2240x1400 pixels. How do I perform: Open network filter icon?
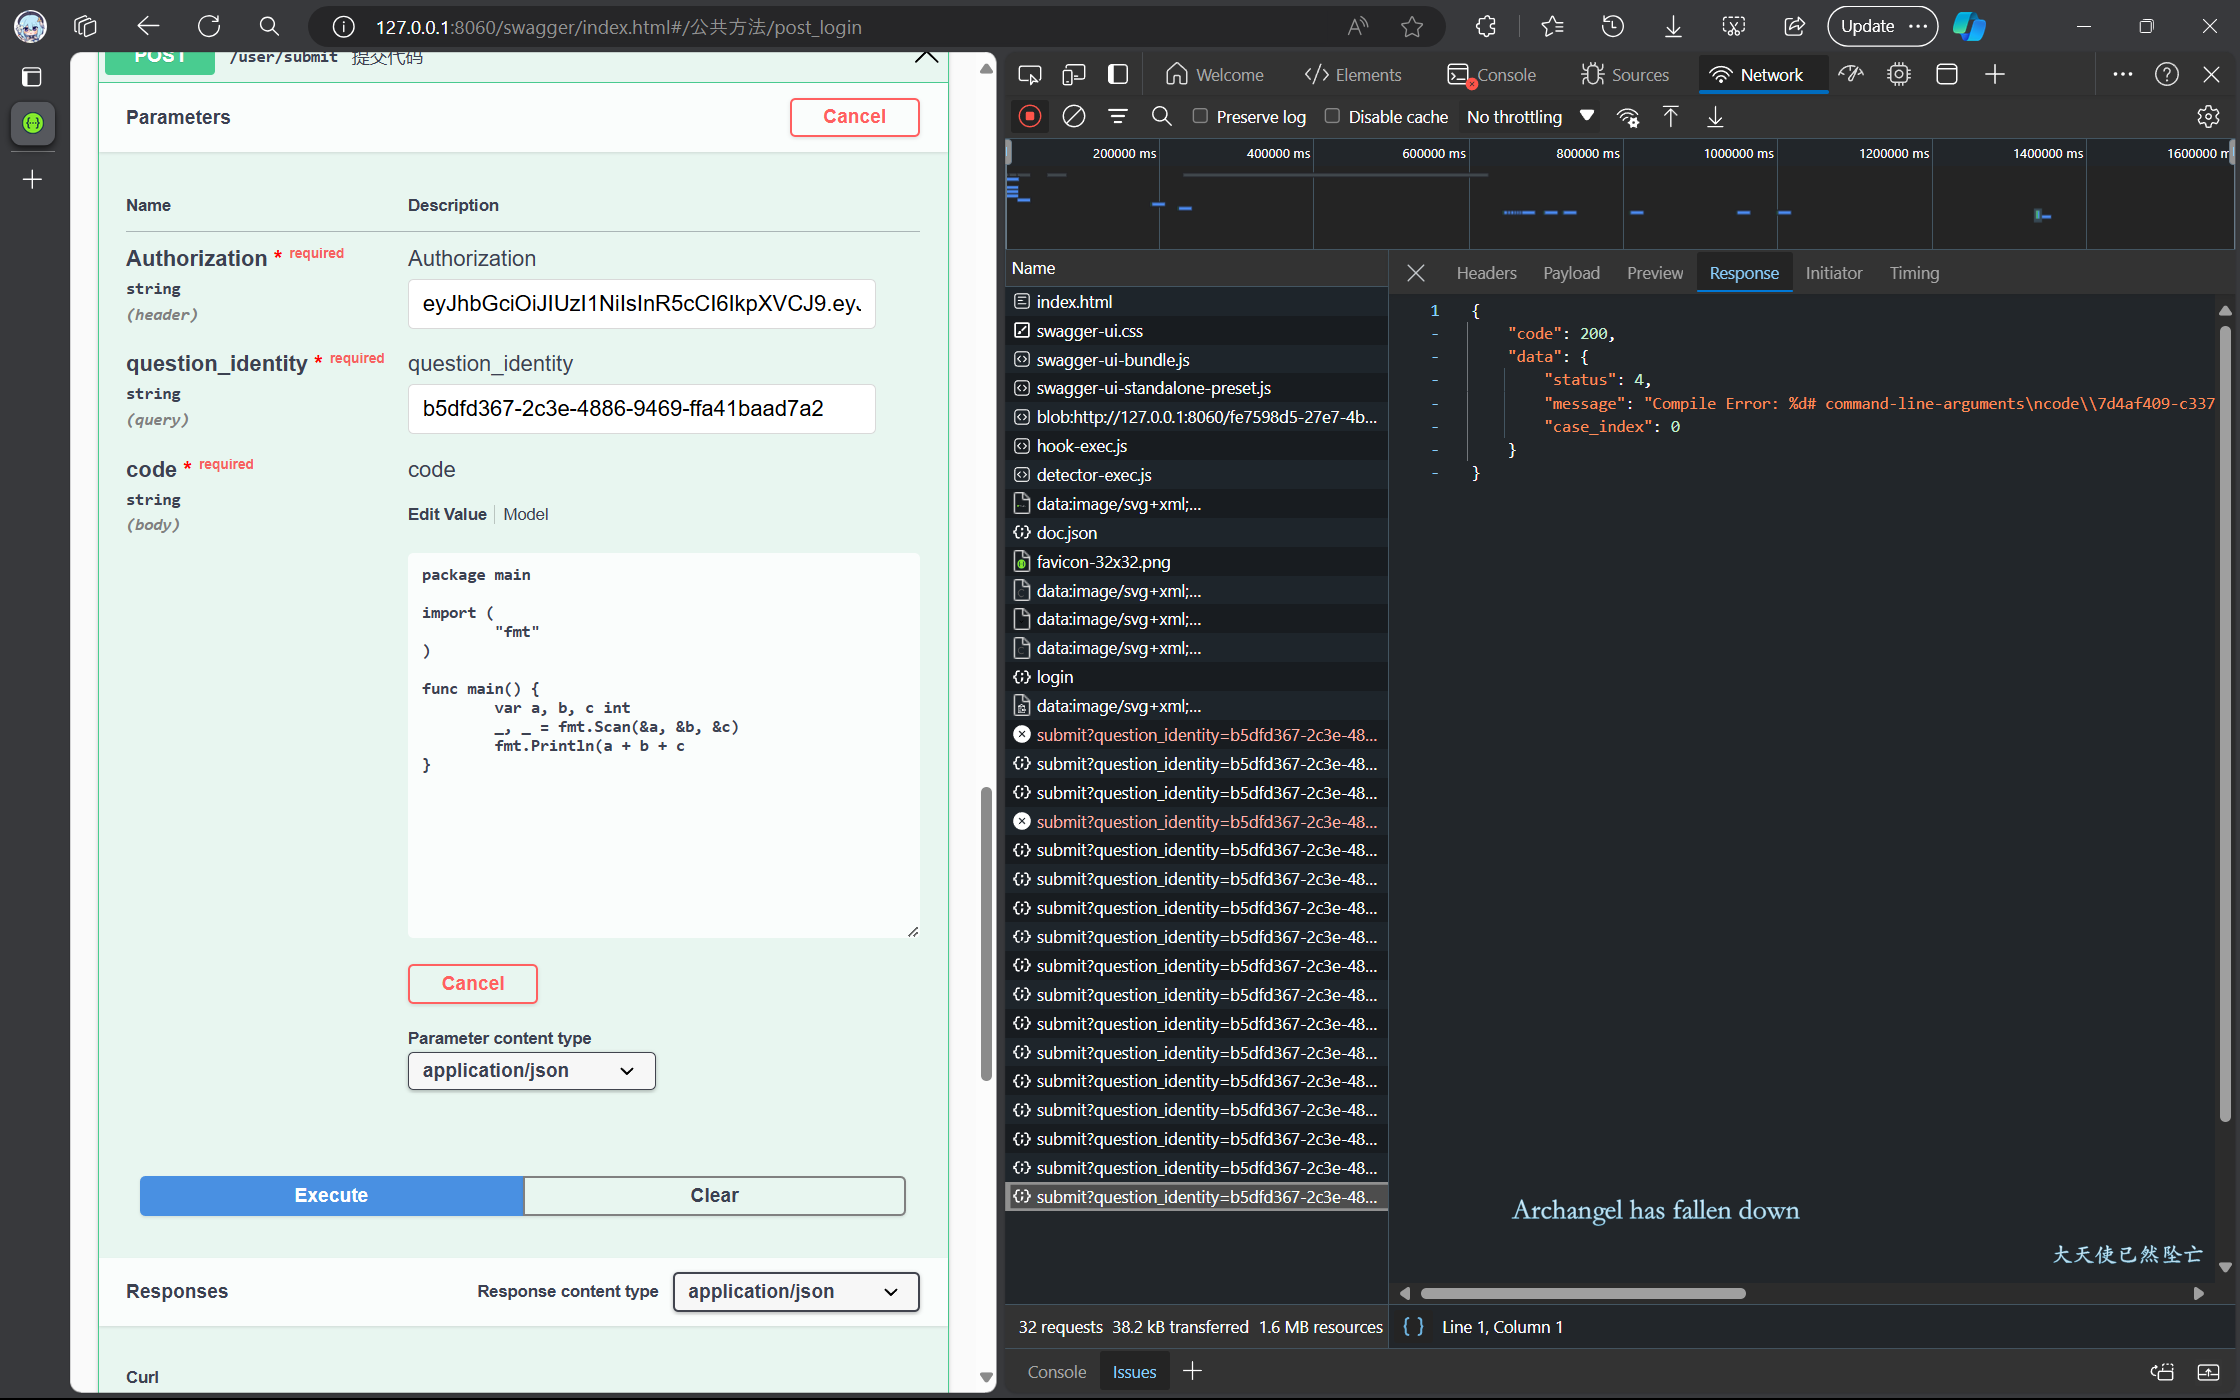click(x=1118, y=117)
